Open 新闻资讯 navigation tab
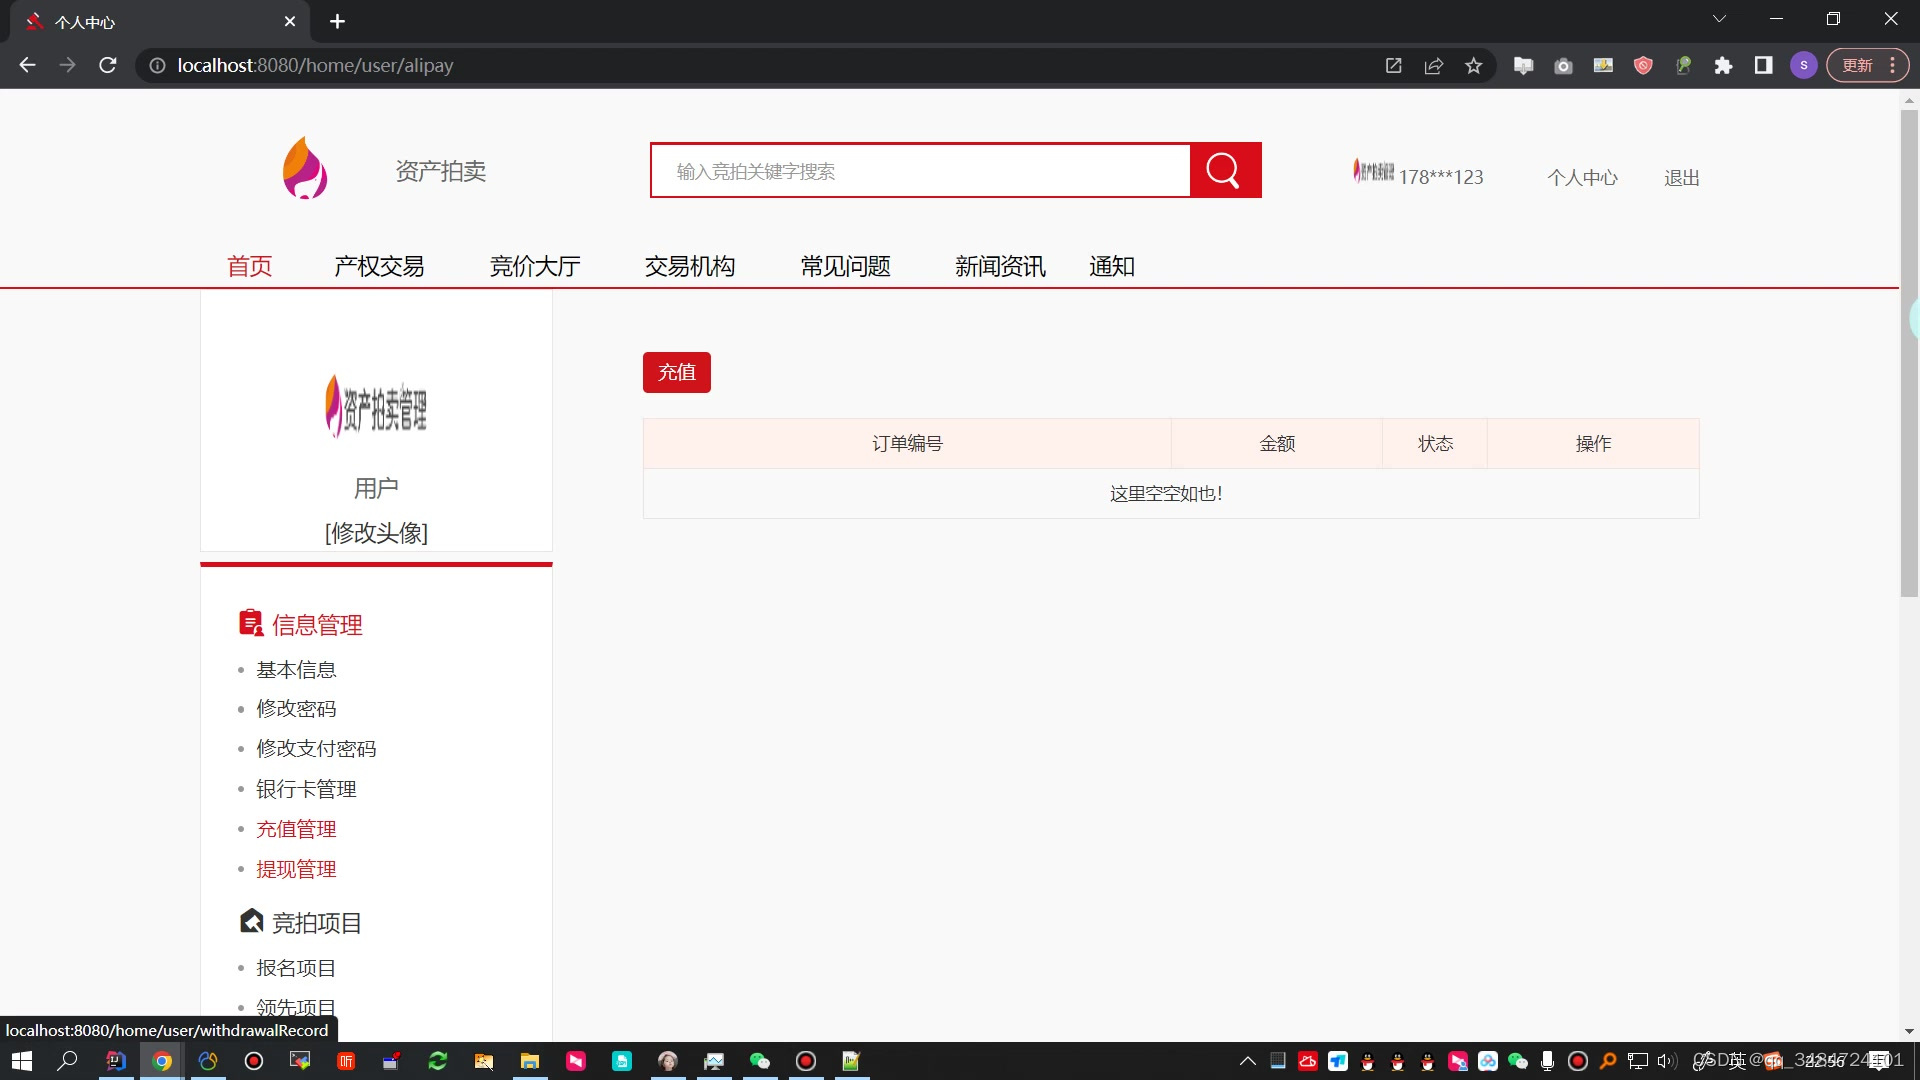Image resolution: width=1920 pixels, height=1080 pixels. coord(1000,266)
